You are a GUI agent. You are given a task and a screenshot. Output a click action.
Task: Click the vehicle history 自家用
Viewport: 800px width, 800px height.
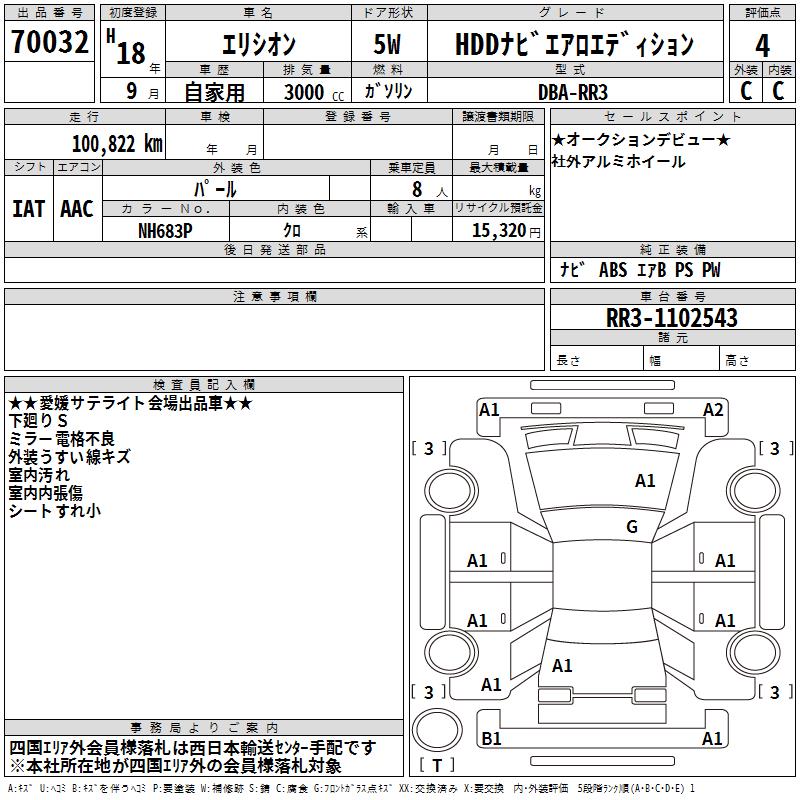pyautogui.click(x=214, y=92)
